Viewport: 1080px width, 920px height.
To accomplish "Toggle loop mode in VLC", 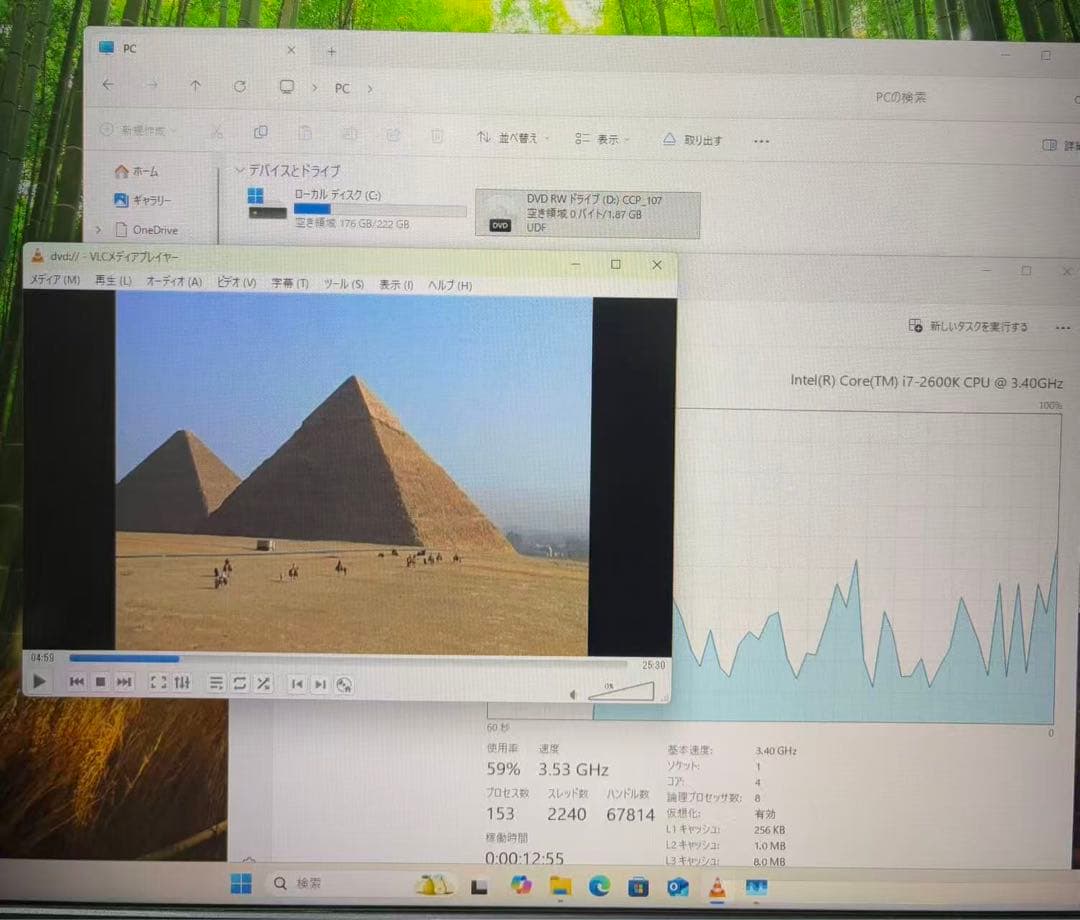I will [x=239, y=684].
